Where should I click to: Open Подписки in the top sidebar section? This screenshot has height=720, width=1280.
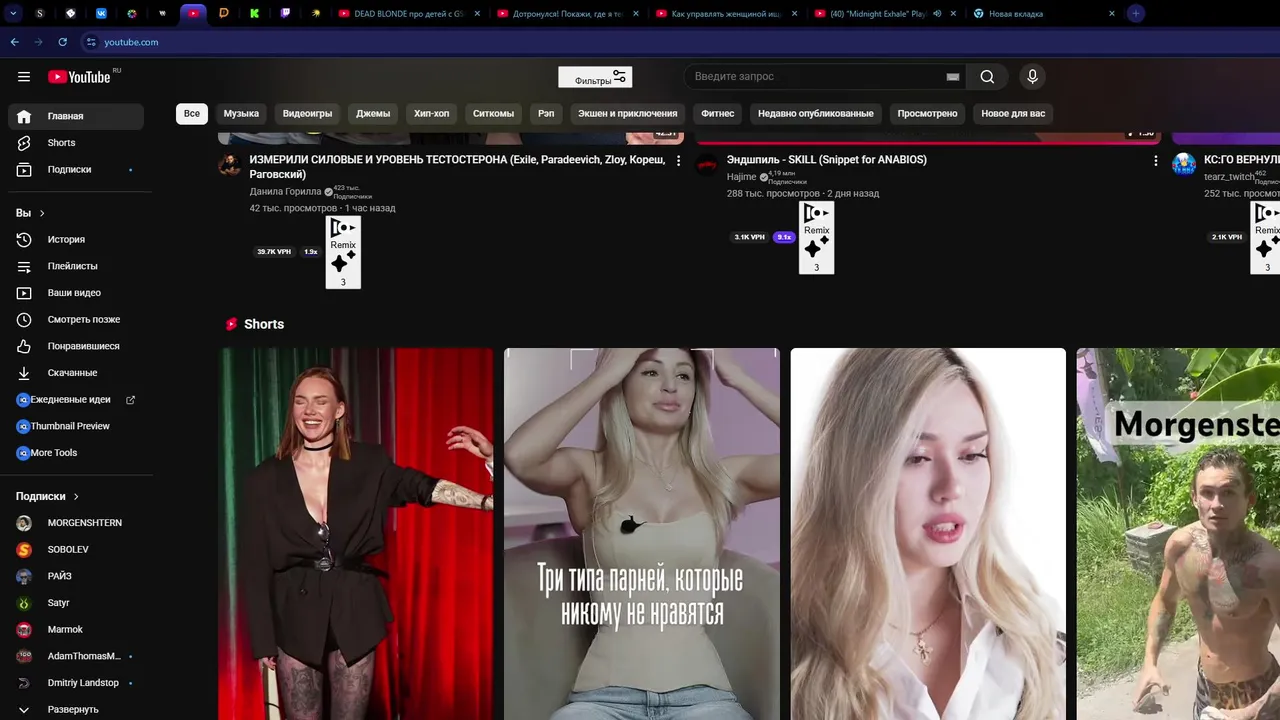(x=76, y=170)
